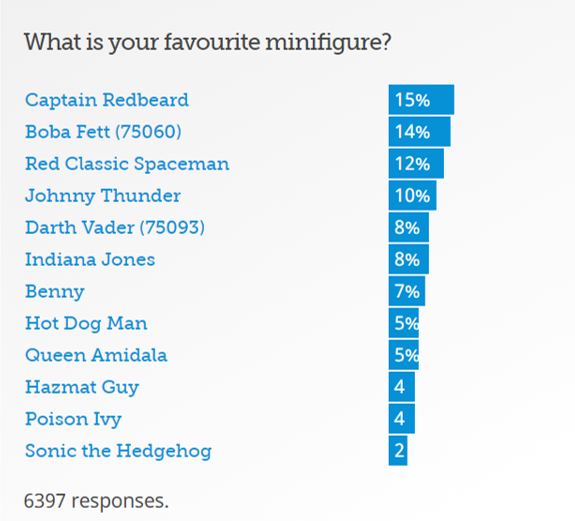This screenshot has height=521, width=575.
Task: Open the Johnny Thunder link
Action: tap(103, 196)
